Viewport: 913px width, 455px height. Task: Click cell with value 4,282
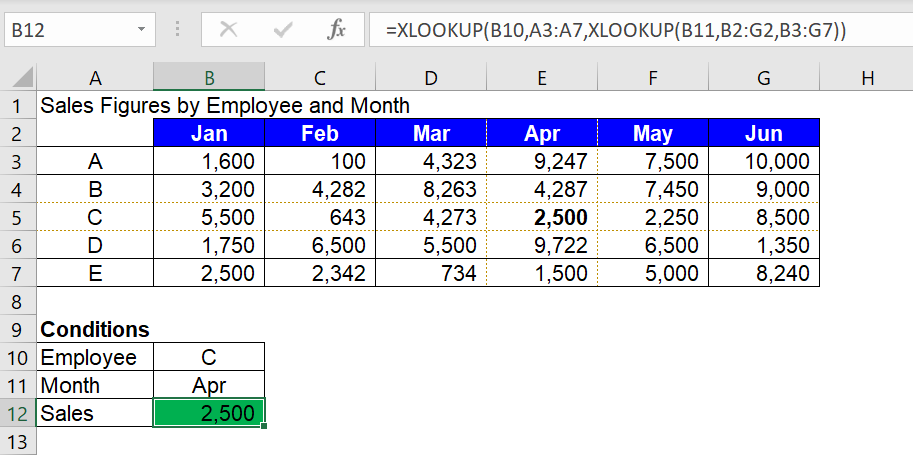(320, 189)
